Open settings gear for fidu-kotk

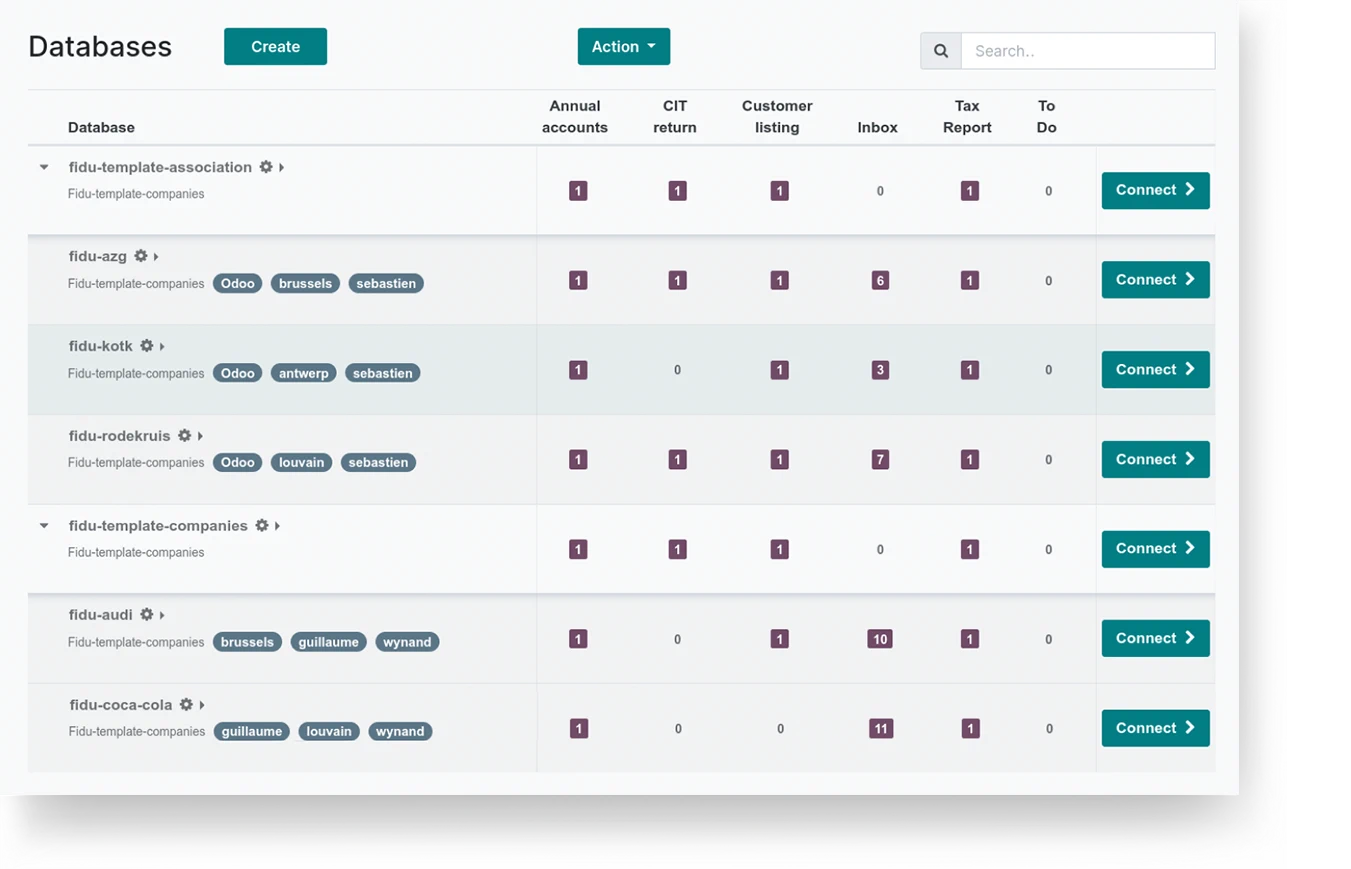[x=147, y=346]
